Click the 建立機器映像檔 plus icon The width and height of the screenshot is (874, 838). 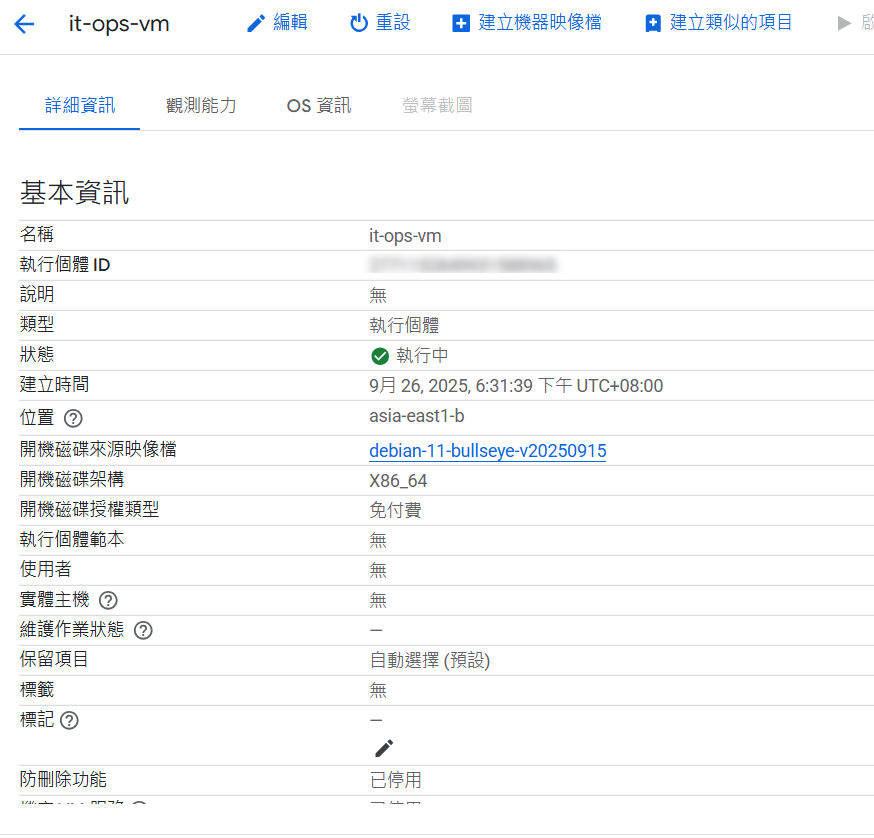point(461,23)
